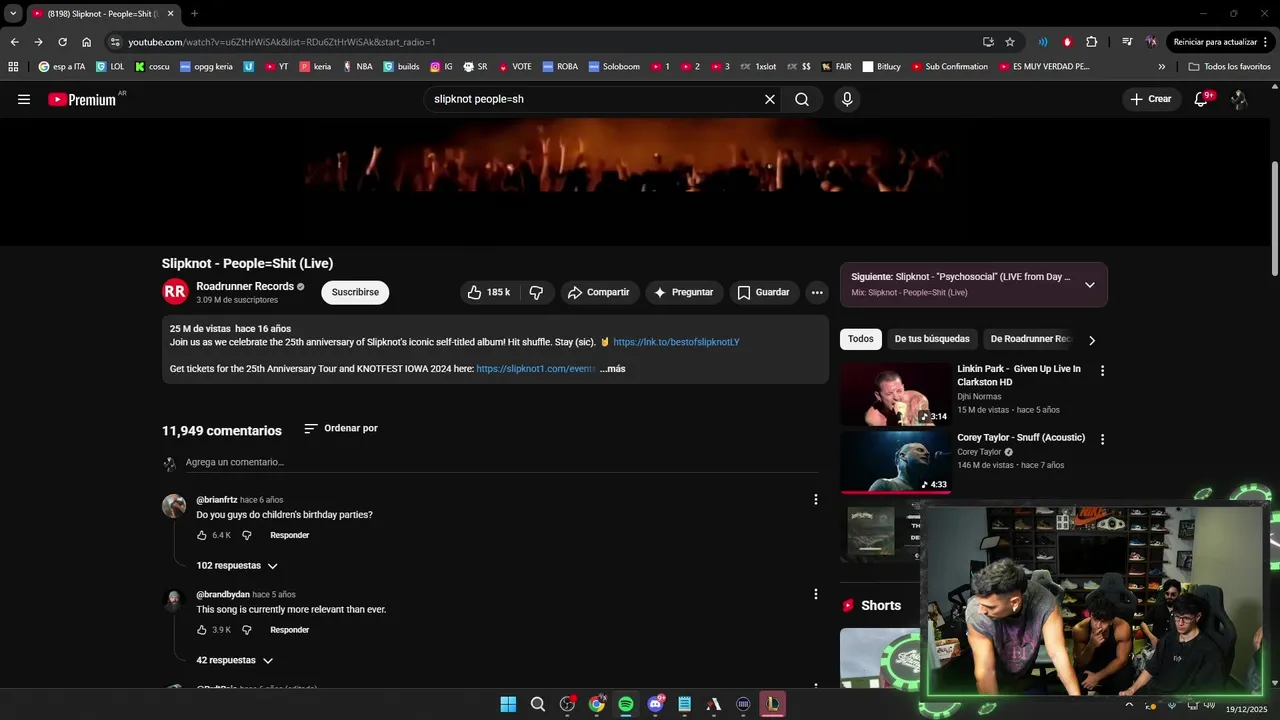Subscribe to Roadrunner Records via Suscribirse

coord(355,292)
